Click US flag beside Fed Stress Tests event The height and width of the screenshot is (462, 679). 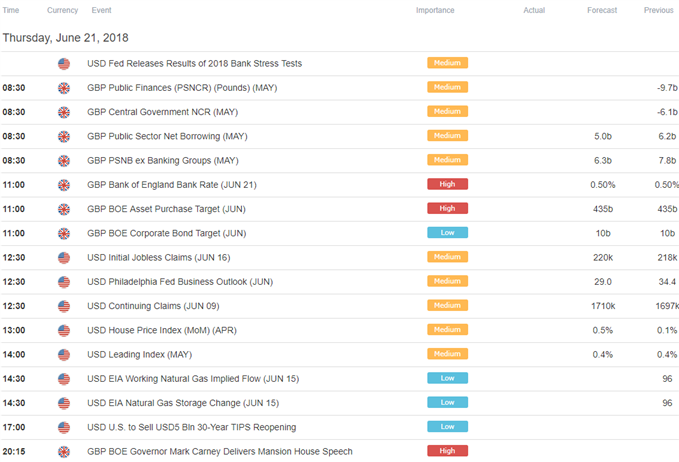tap(64, 64)
